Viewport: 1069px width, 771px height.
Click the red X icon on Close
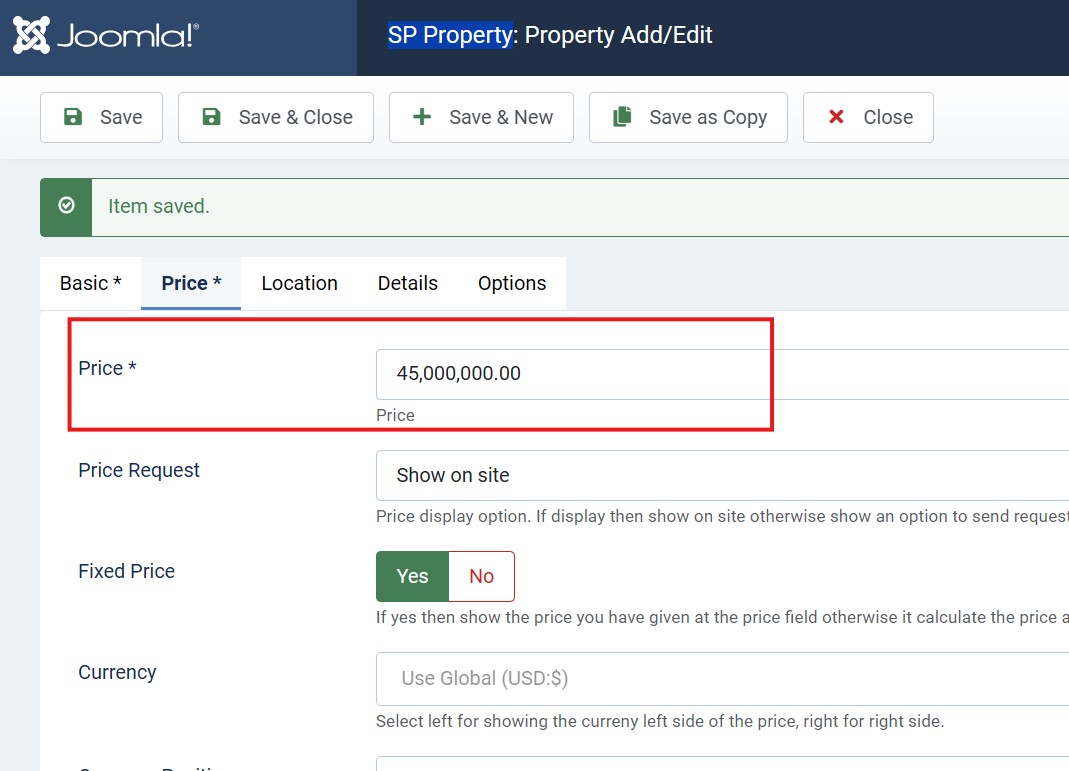point(836,117)
